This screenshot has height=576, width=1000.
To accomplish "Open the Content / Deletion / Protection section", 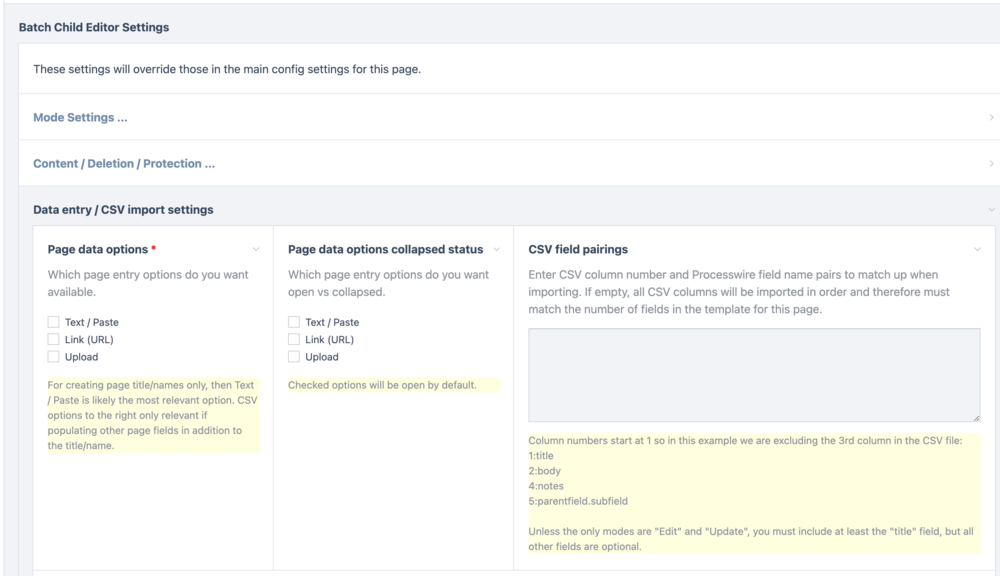I will coord(124,164).
